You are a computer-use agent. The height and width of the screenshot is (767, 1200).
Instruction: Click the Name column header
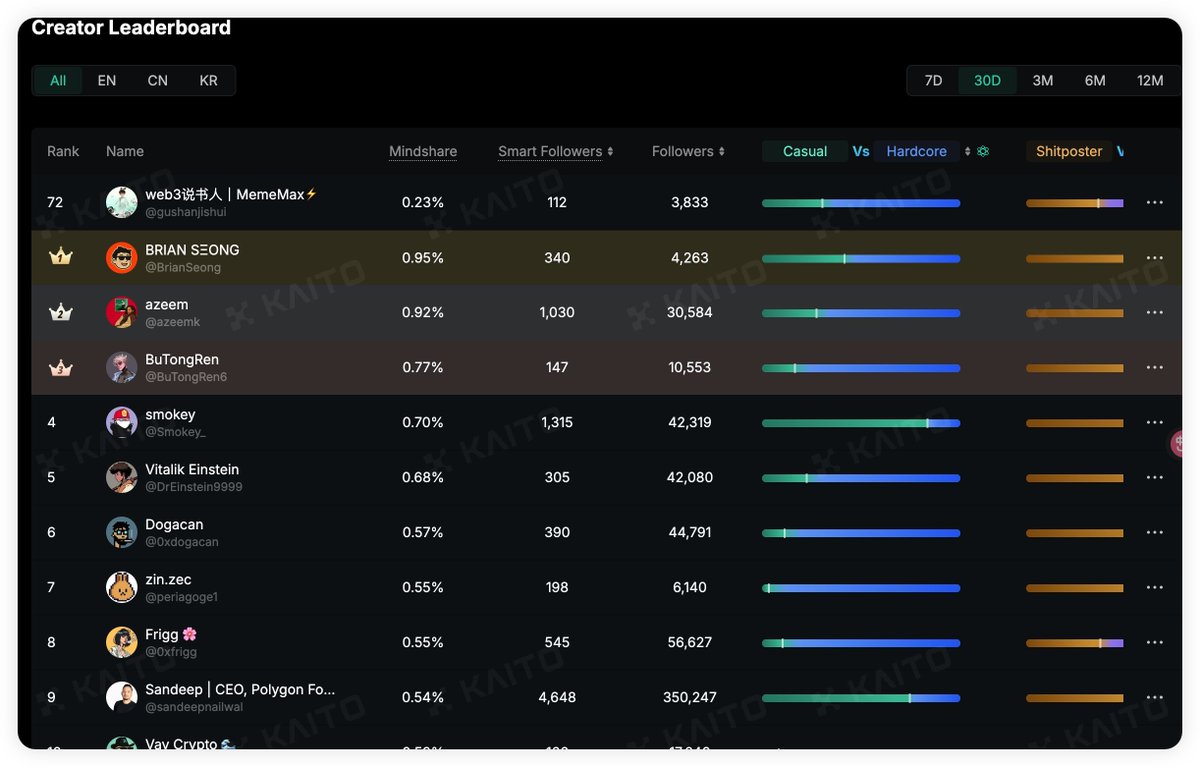point(125,151)
